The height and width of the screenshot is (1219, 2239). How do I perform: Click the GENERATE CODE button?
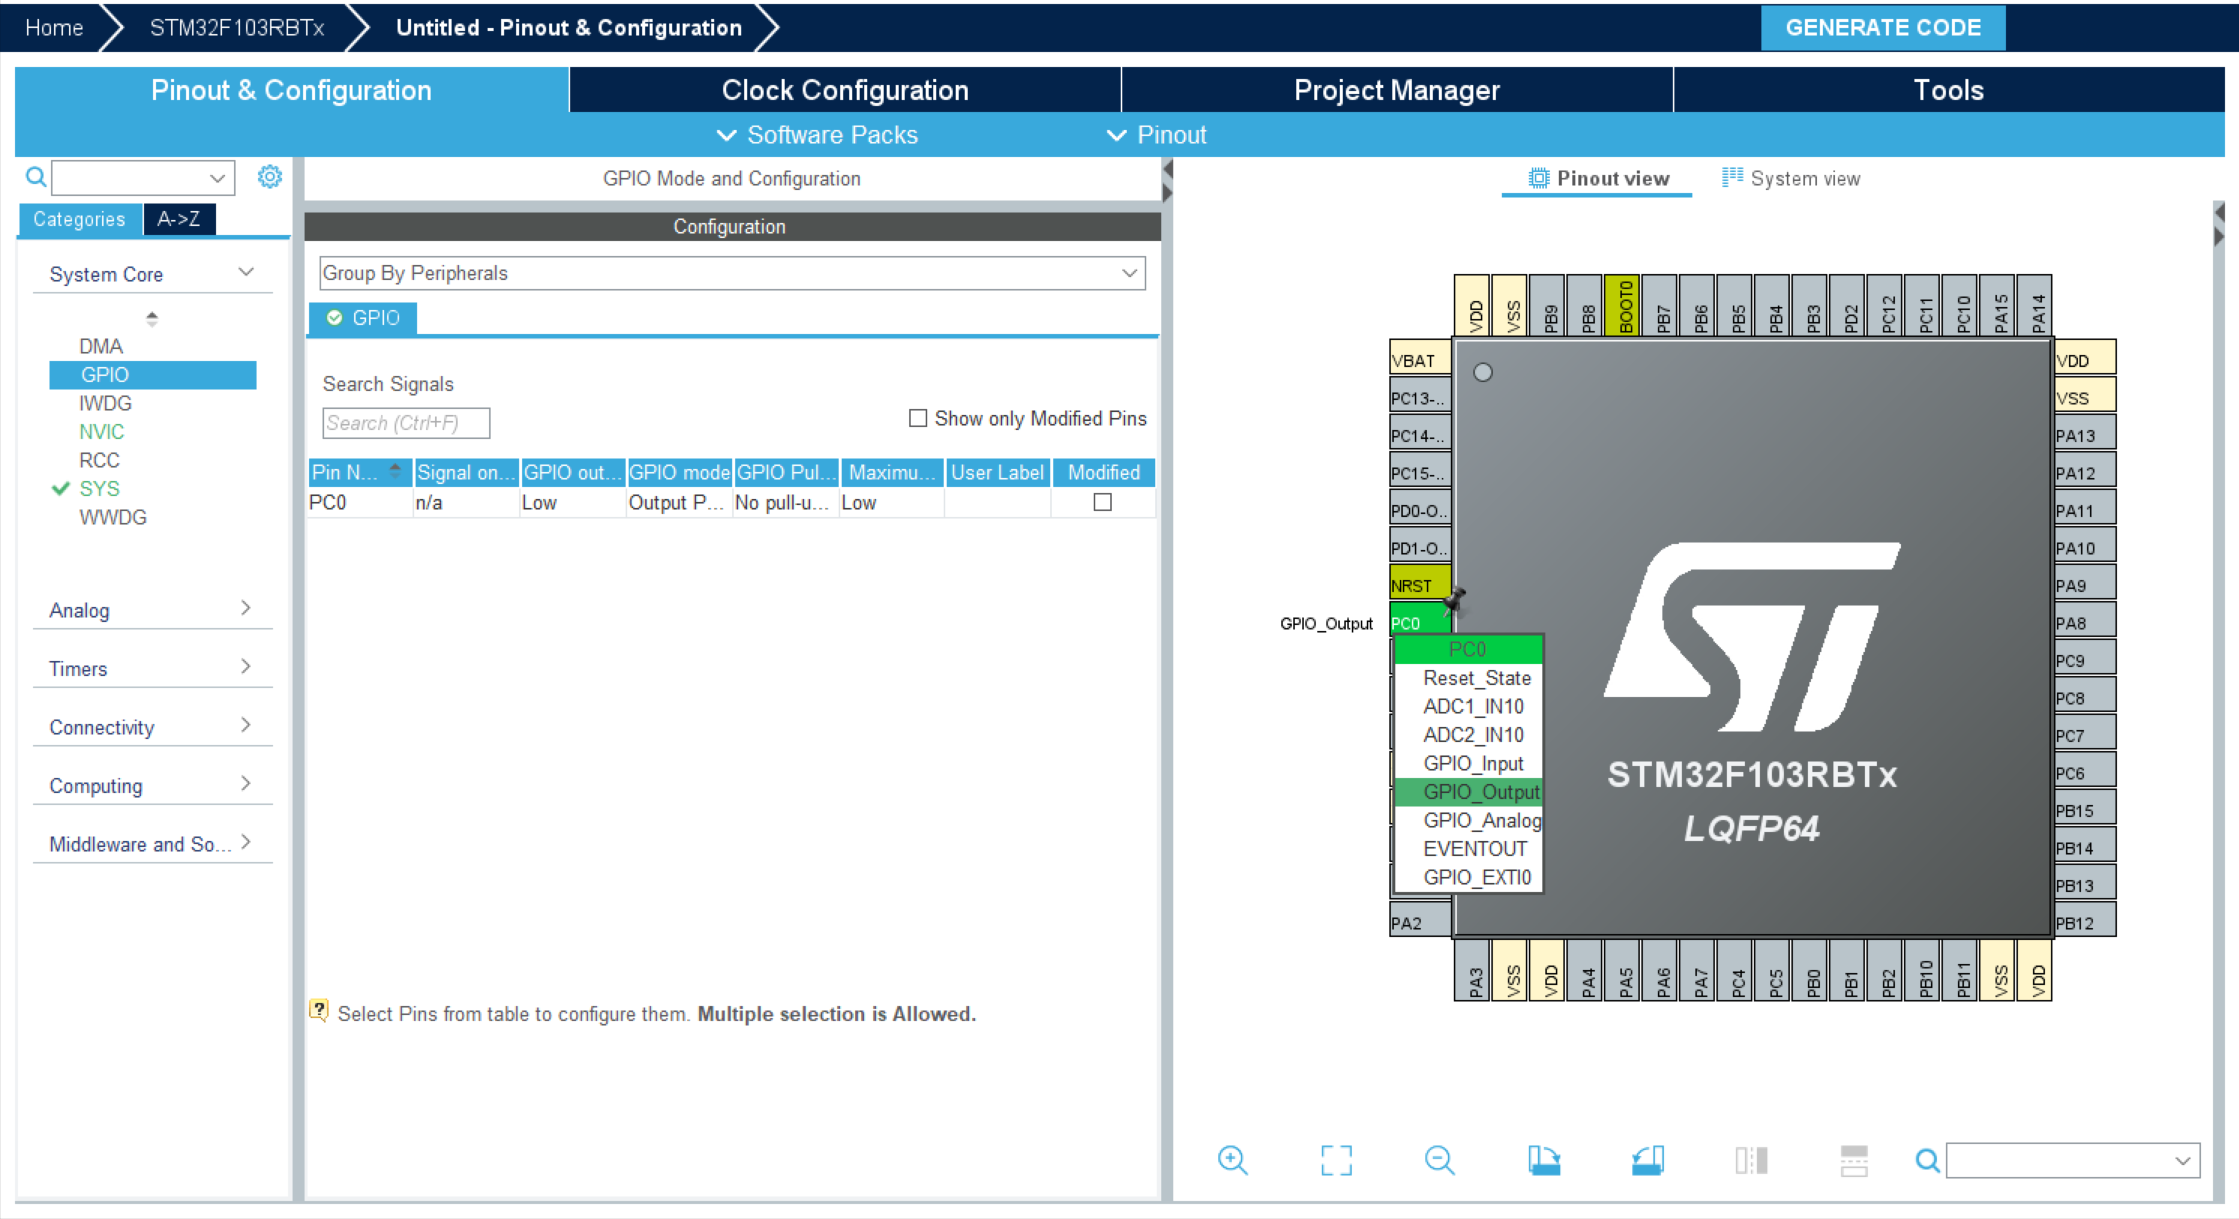coord(1882,27)
